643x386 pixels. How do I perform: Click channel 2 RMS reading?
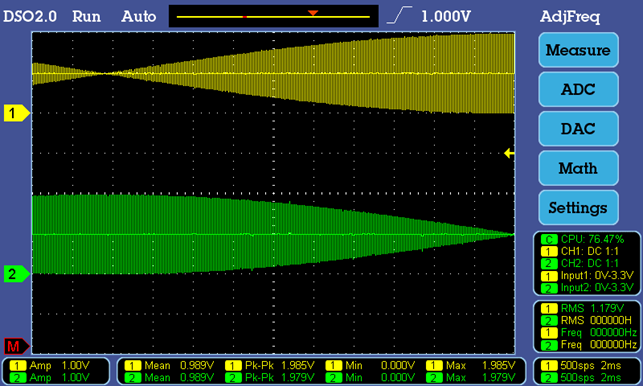pyautogui.click(x=596, y=320)
